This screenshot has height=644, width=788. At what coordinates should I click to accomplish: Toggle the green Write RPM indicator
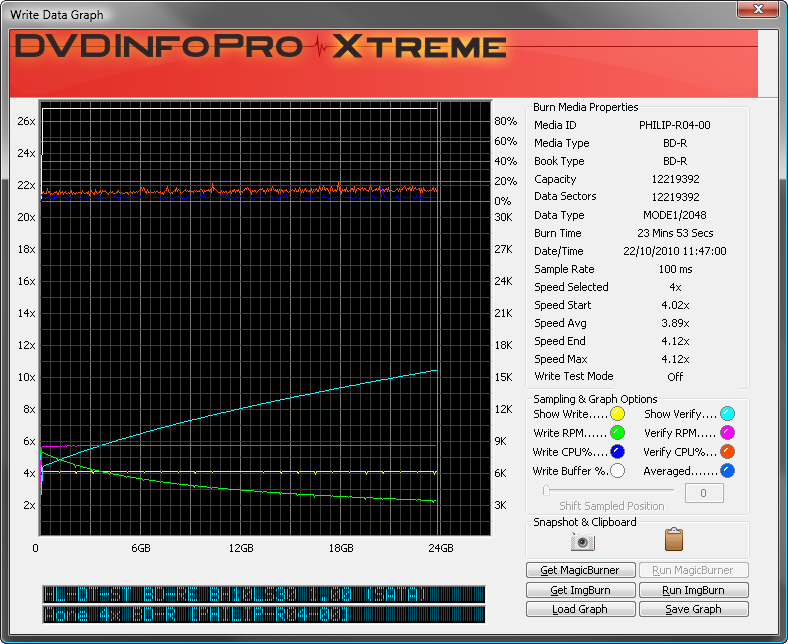click(x=617, y=433)
